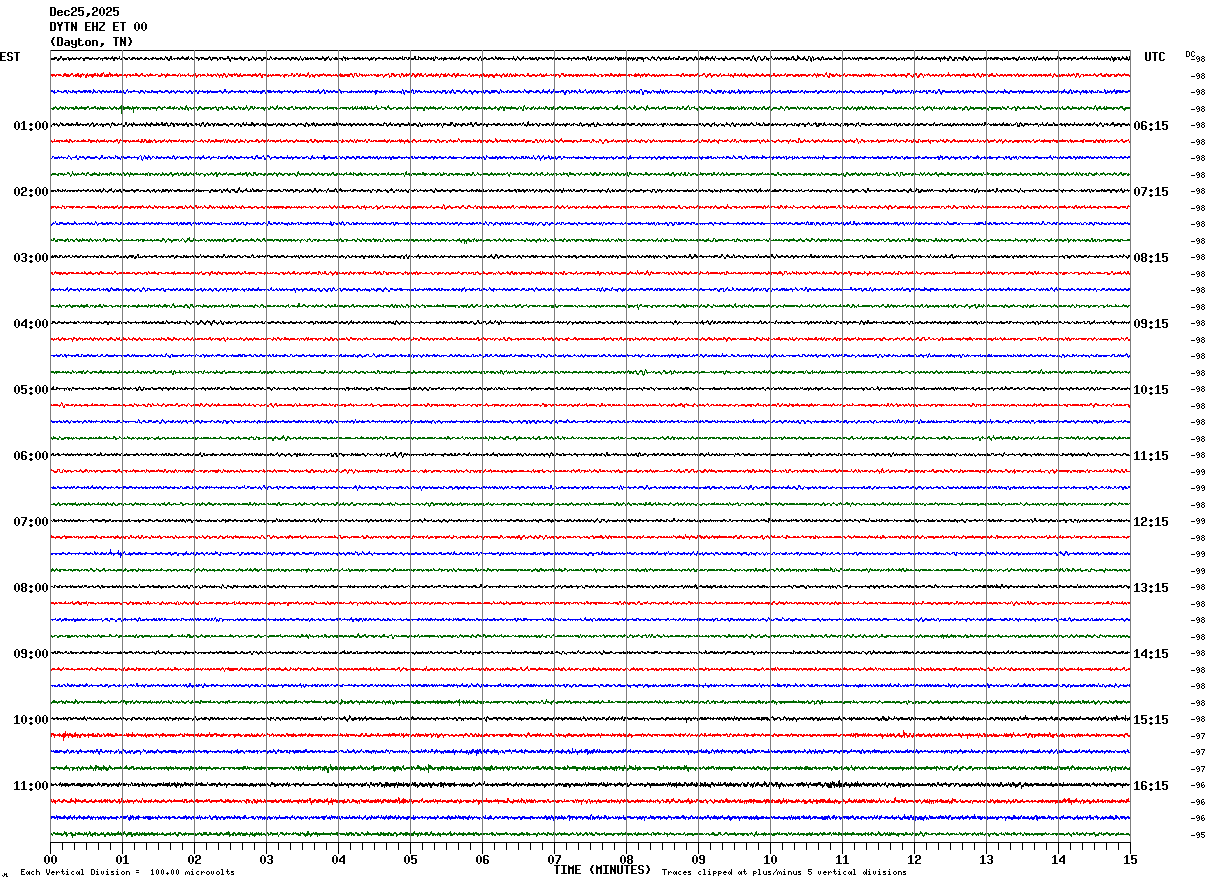Click minute 15 on the time axis
Viewport: 1210px width, 886px height.
tap(1130, 859)
